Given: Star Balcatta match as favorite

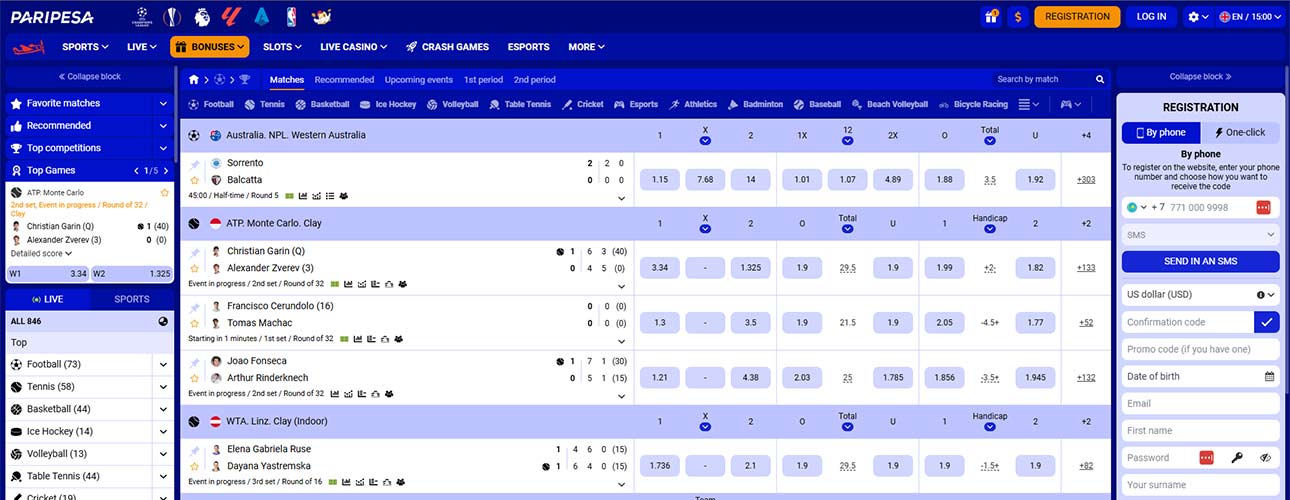Looking at the screenshot, I should (x=194, y=180).
